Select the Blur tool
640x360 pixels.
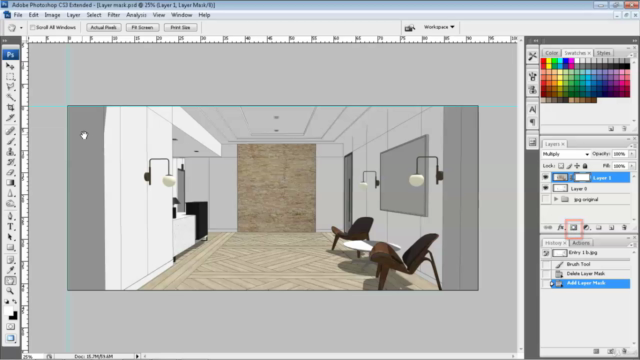pyautogui.click(x=10, y=193)
